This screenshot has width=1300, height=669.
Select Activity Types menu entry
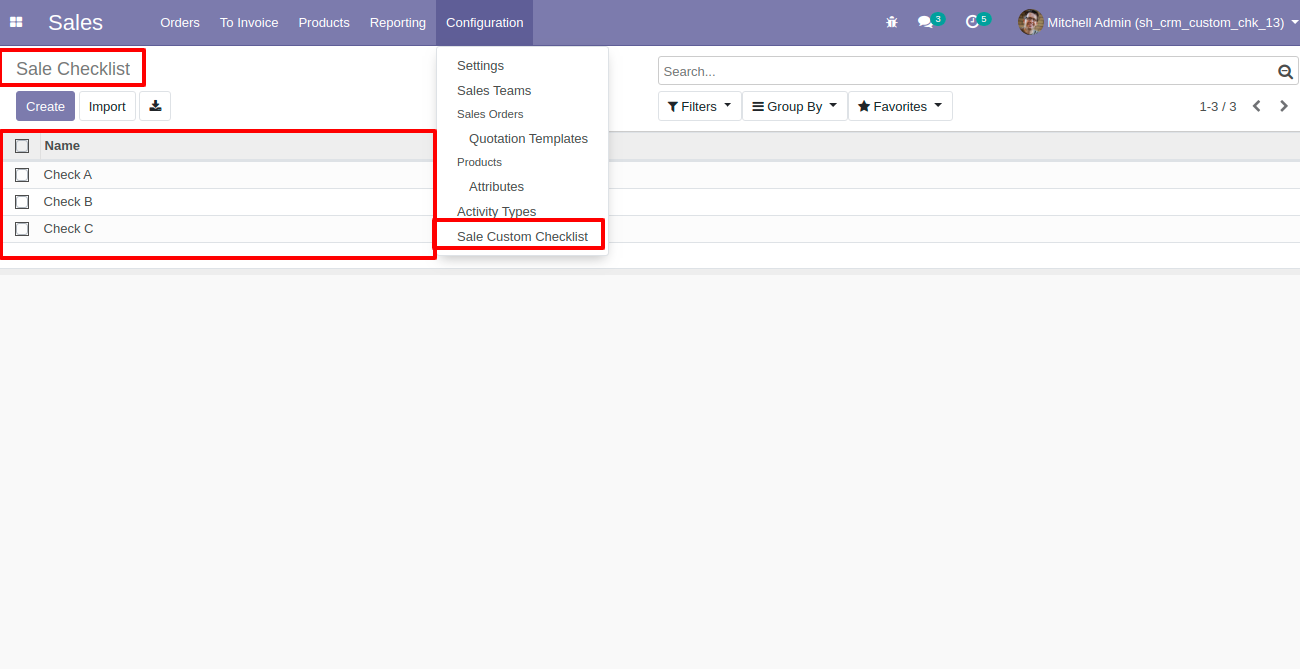(x=522, y=212)
